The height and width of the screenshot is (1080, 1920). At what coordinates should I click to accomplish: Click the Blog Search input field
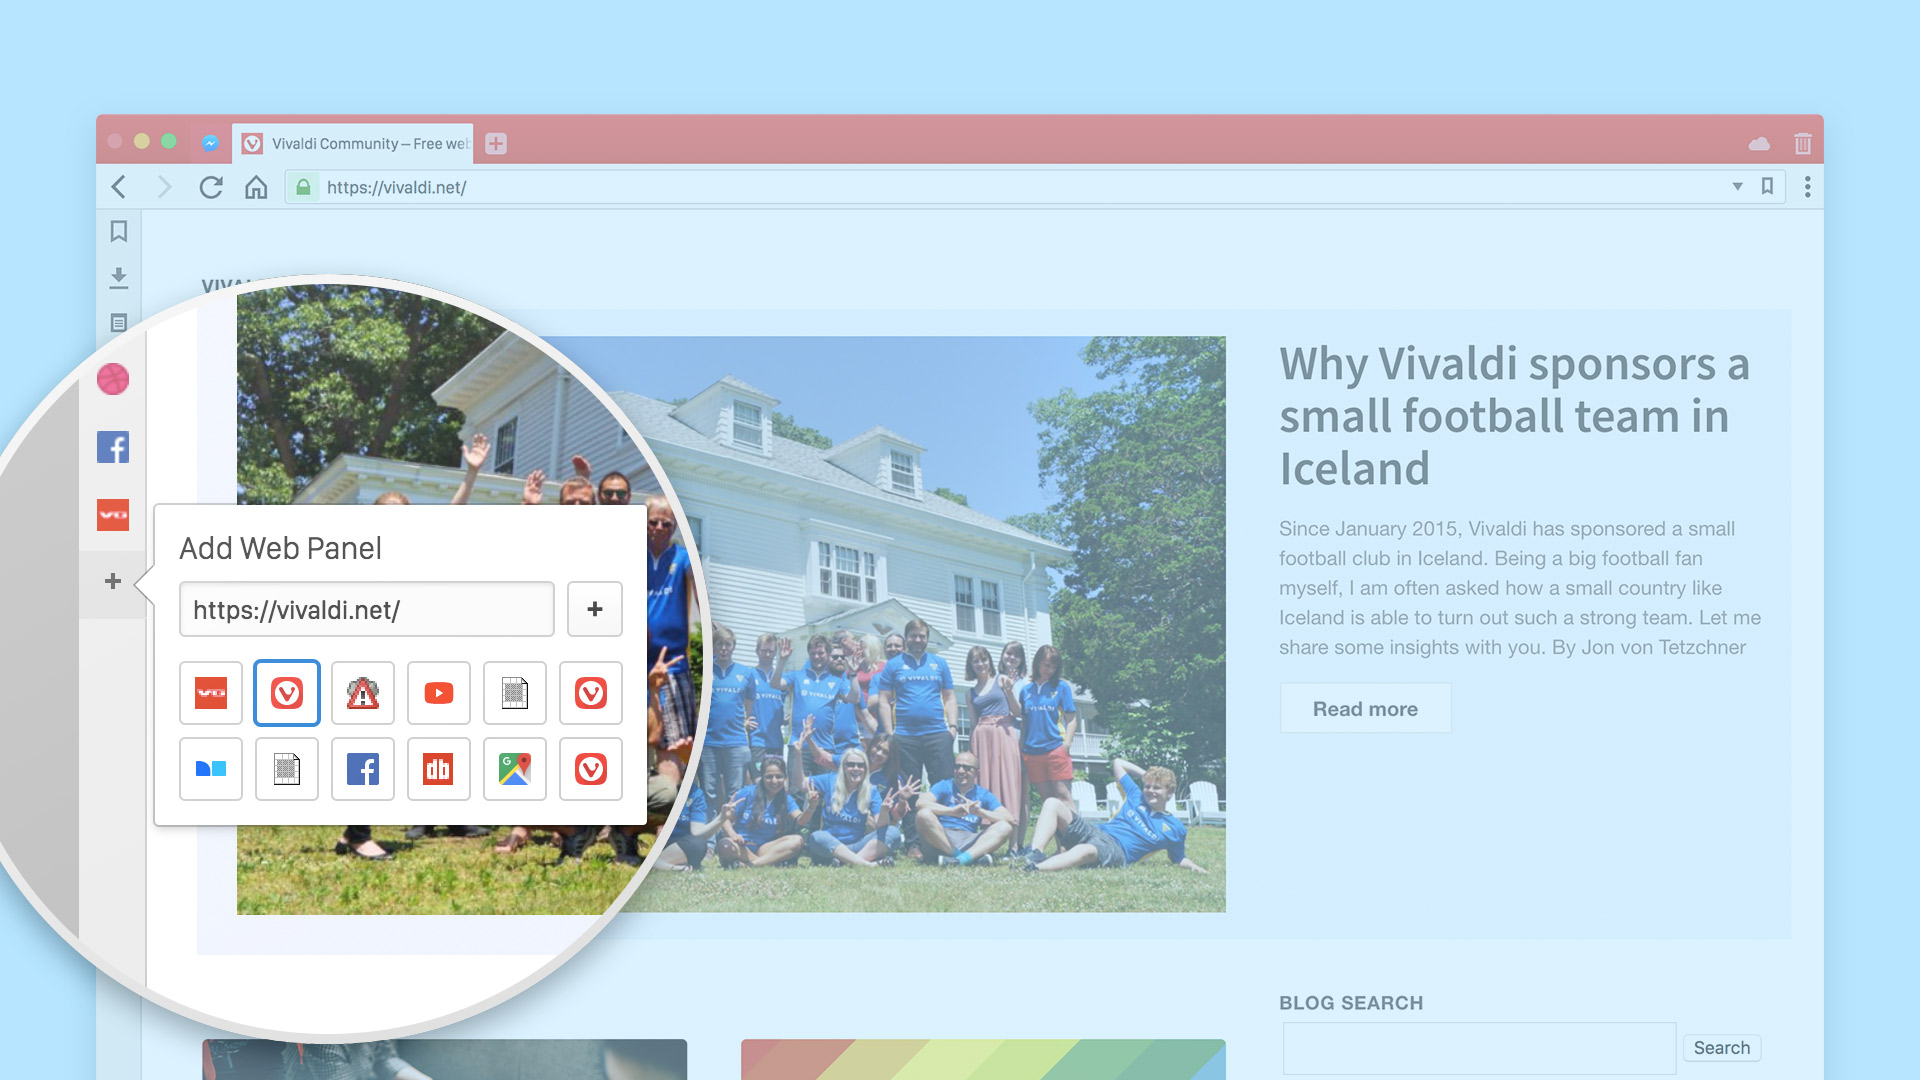coord(1477,1048)
